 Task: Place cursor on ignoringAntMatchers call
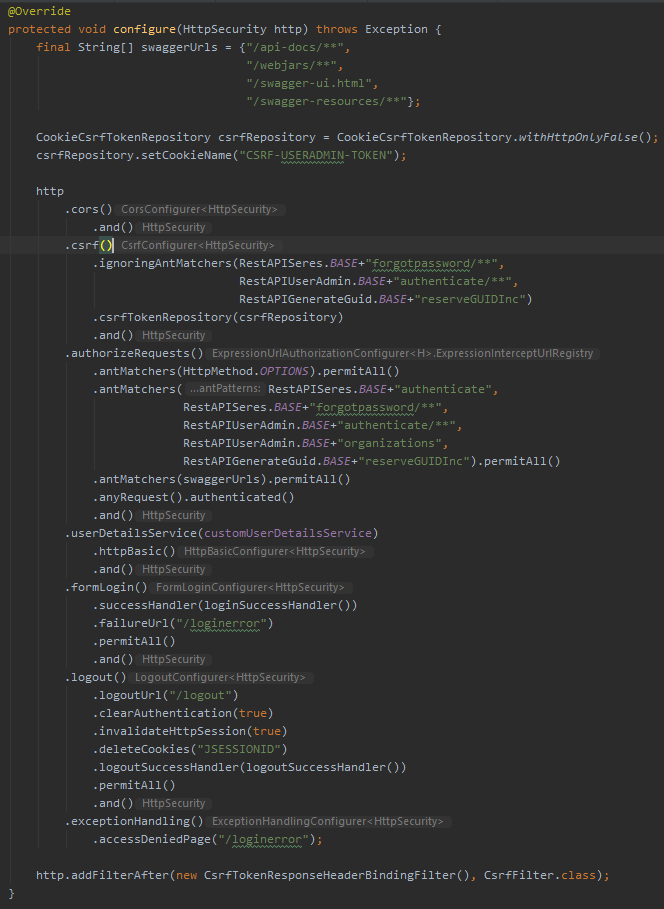[x=162, y=264]
